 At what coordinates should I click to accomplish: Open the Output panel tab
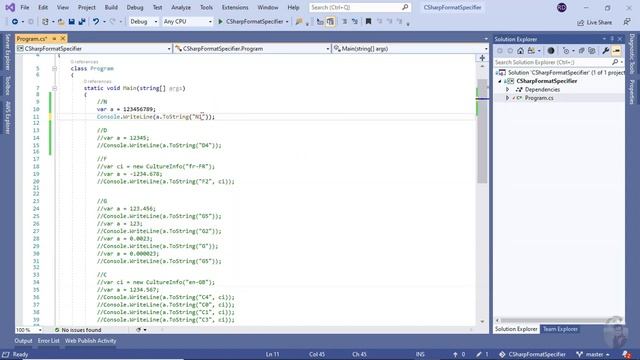(x=23, y=341)
